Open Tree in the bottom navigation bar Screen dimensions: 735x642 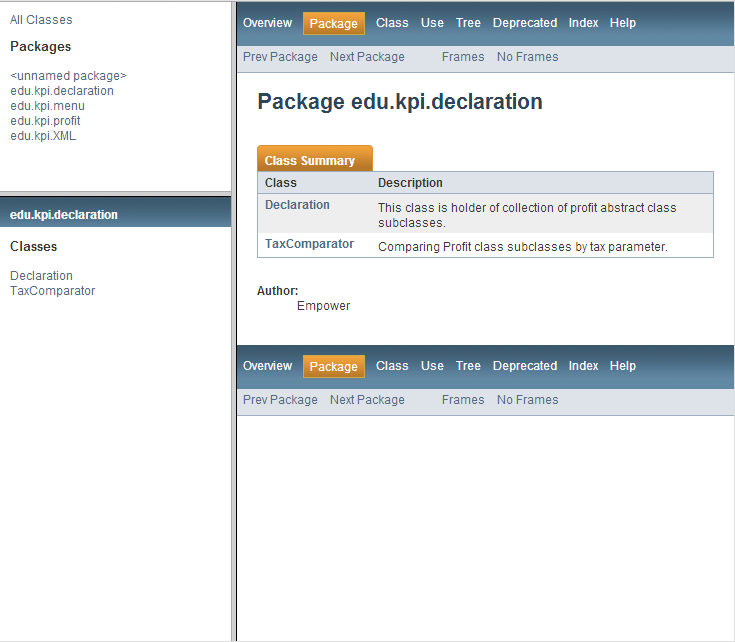[468, 366]
